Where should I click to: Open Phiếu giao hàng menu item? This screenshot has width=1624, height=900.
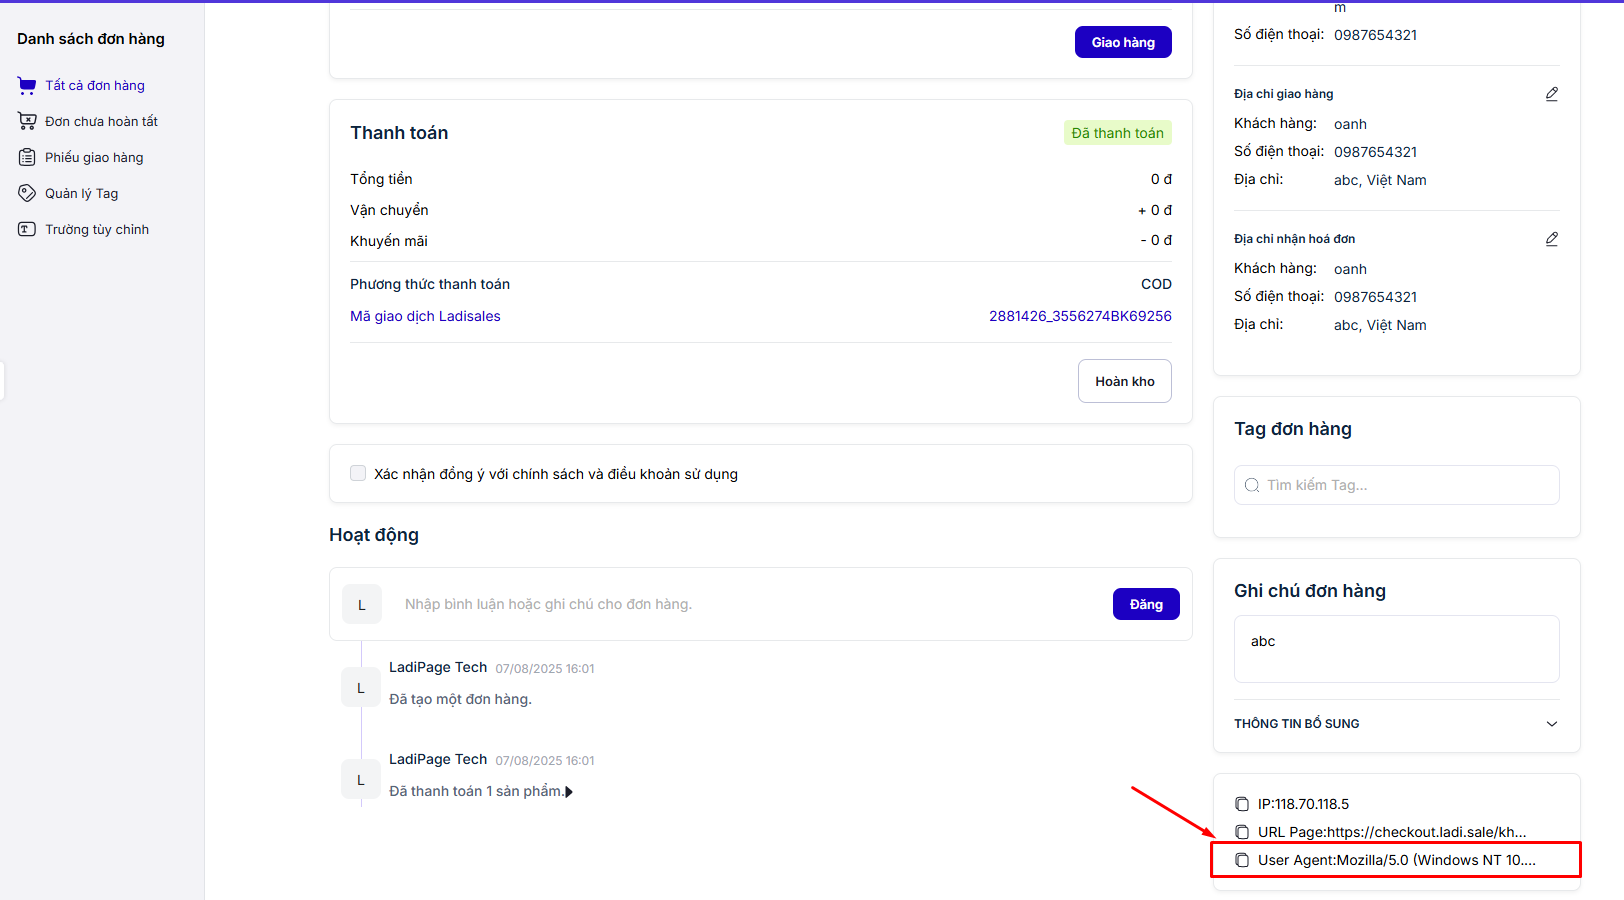coord(94,158)
